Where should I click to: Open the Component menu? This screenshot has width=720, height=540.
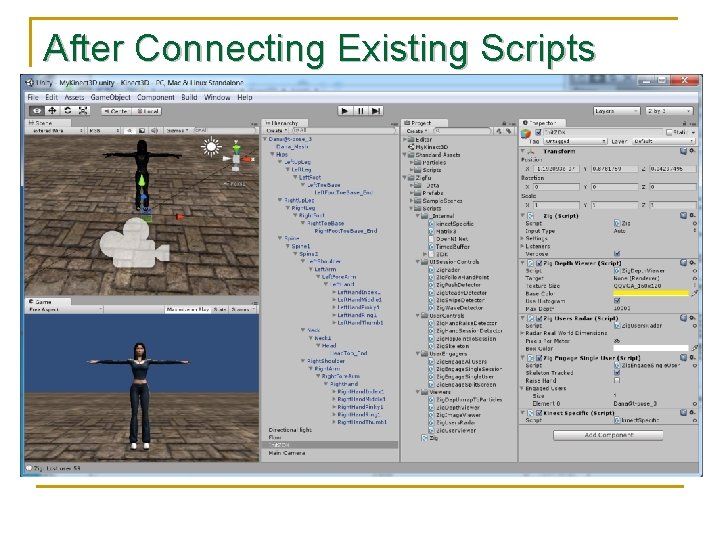coord(156,97)
